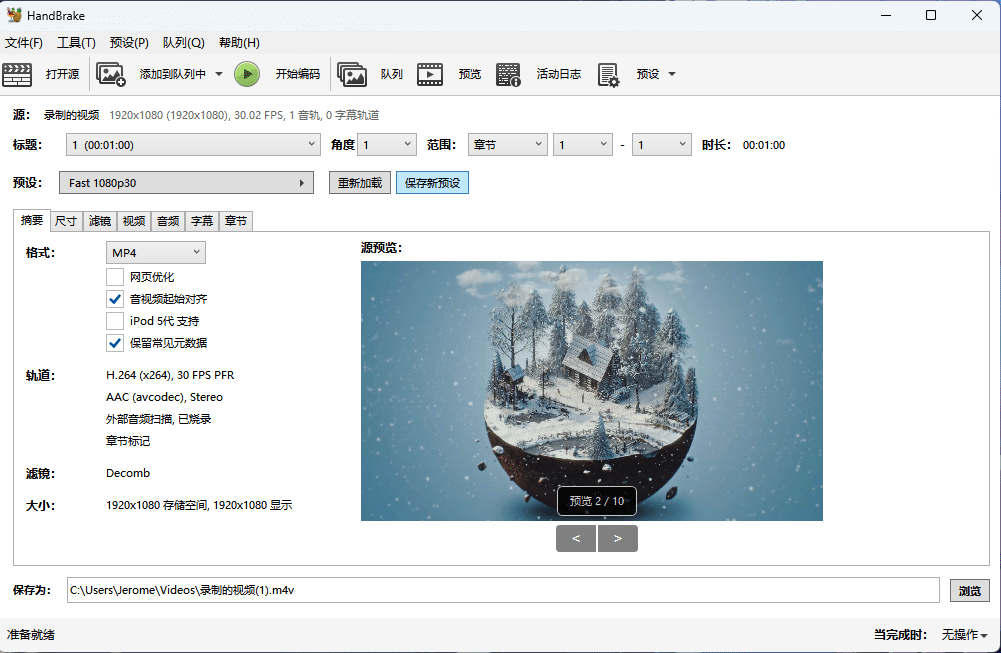Click the 保存新预设 button
The width and height of the screenshot is (1001, 653).
(x=432, y=183)
